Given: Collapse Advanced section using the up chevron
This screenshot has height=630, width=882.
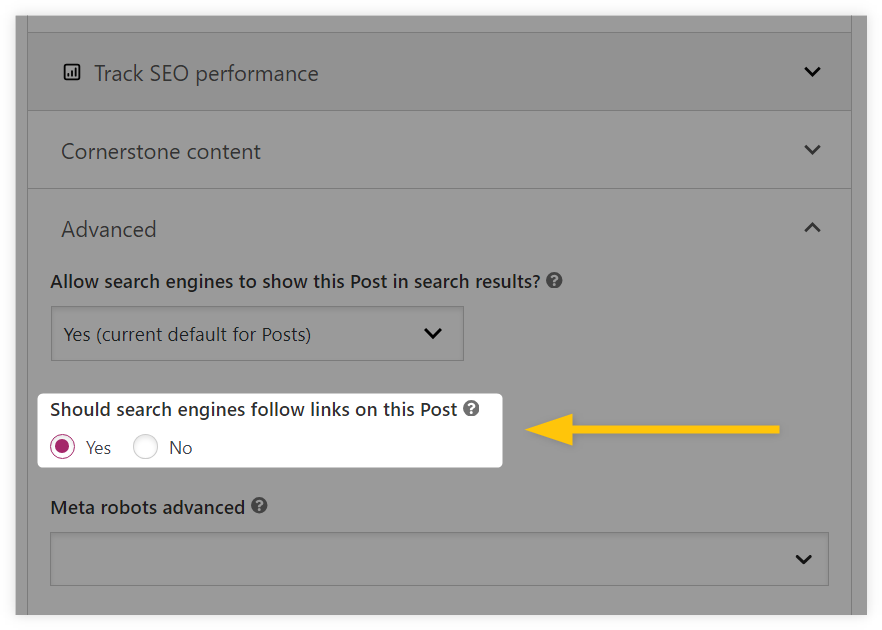Looking at the screenshot, I should 812,228.
